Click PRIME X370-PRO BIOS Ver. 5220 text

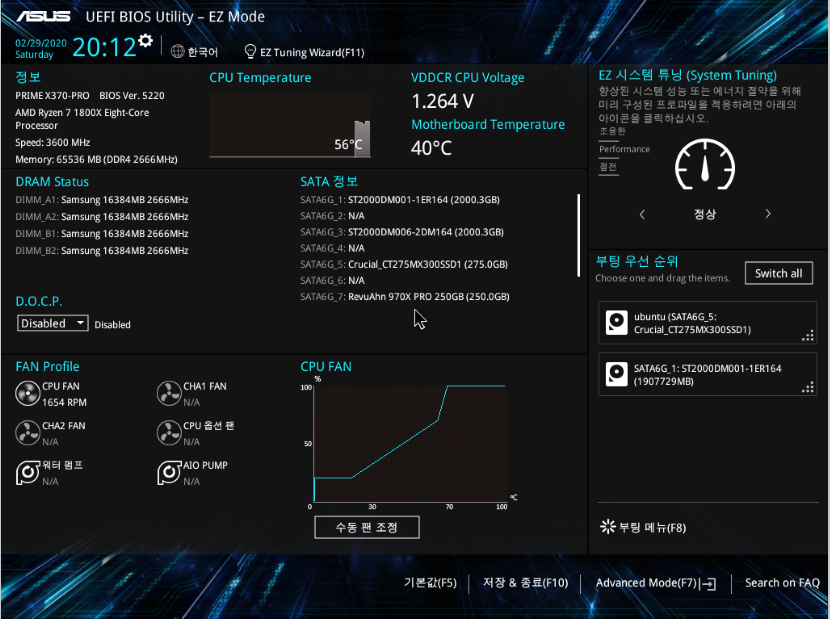[90, 96]
